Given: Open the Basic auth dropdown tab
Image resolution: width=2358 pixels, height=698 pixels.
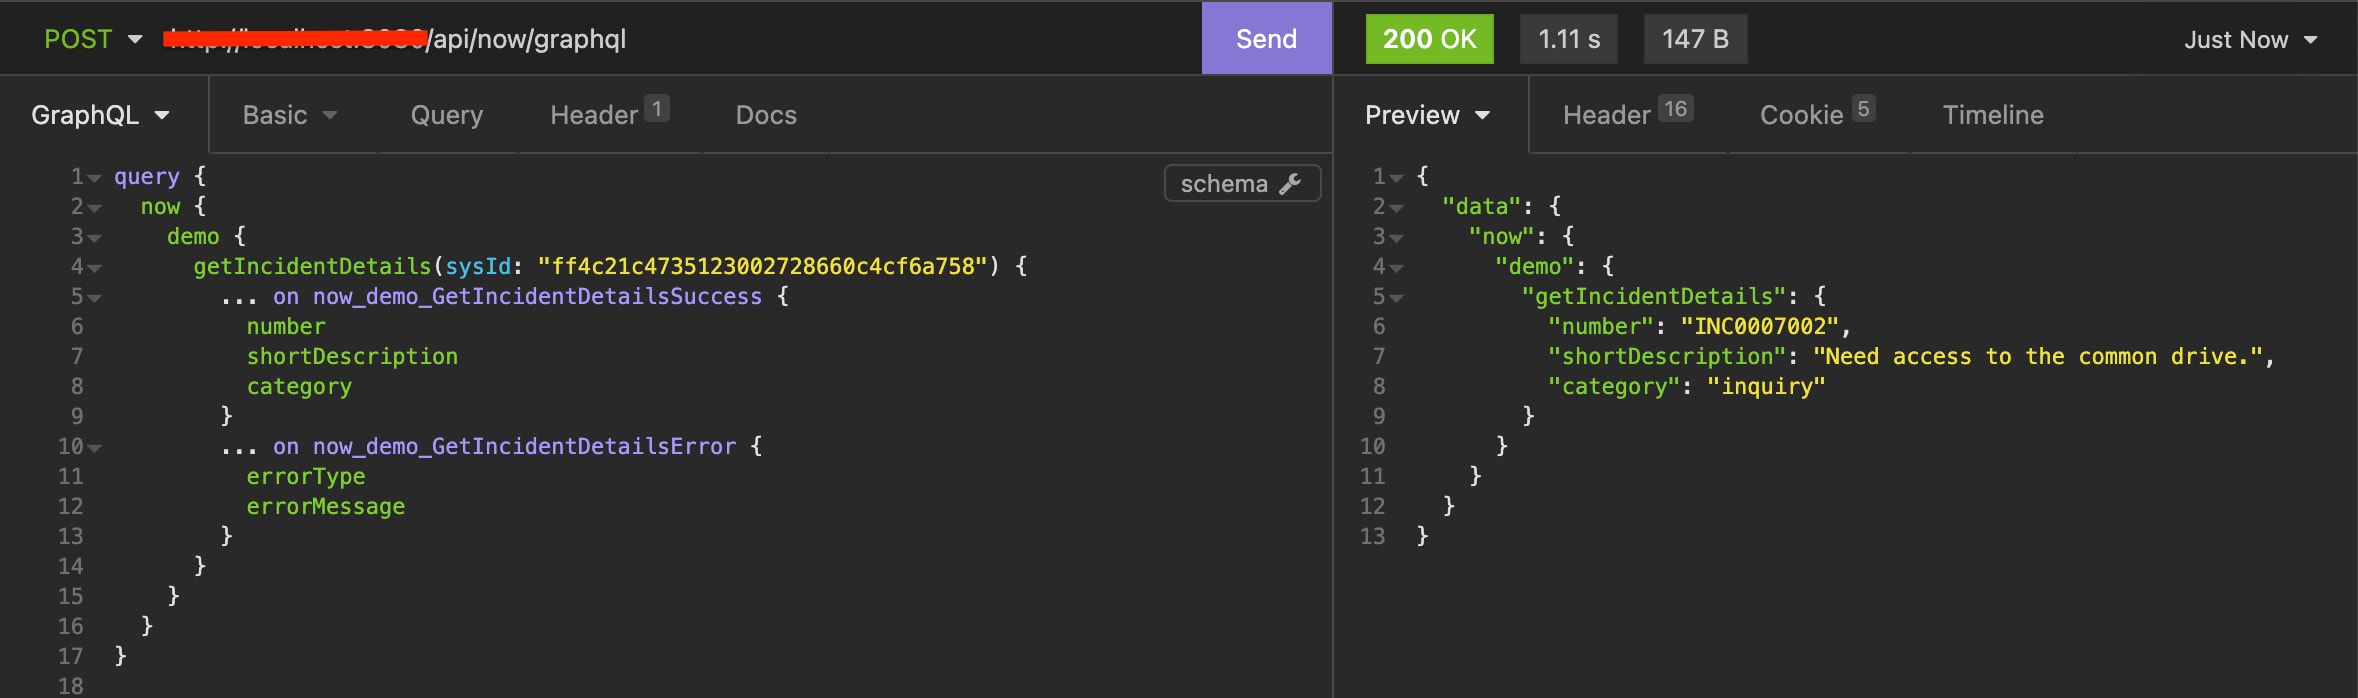Looking at the screenshot, I should click(290, 115).
